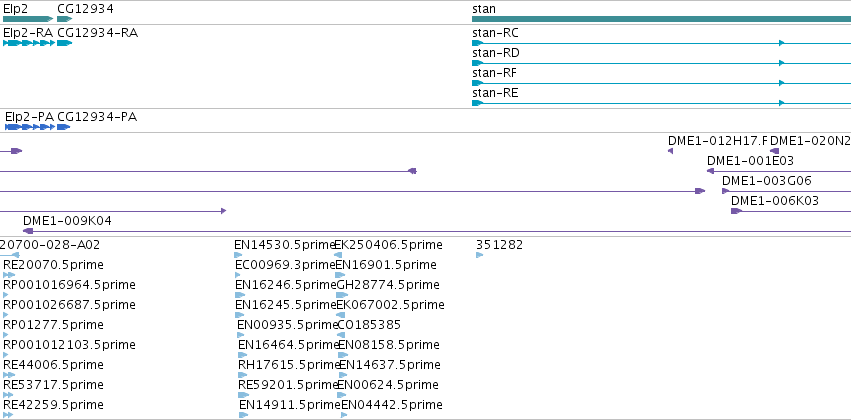
Task: Select the CG12934-PA protein glyph
Action: pos(63,127)
